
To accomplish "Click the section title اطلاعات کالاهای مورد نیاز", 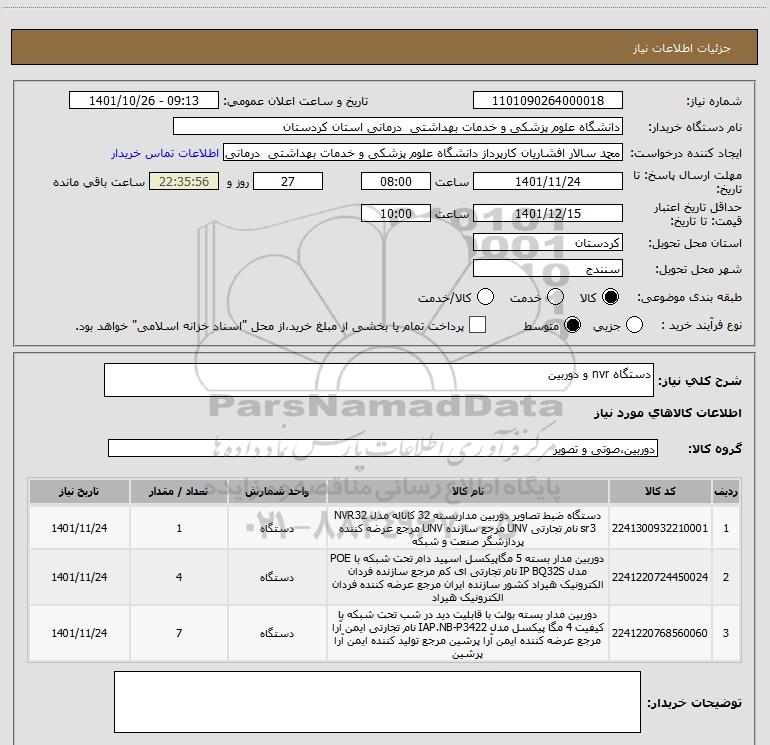I will (668, 414).
